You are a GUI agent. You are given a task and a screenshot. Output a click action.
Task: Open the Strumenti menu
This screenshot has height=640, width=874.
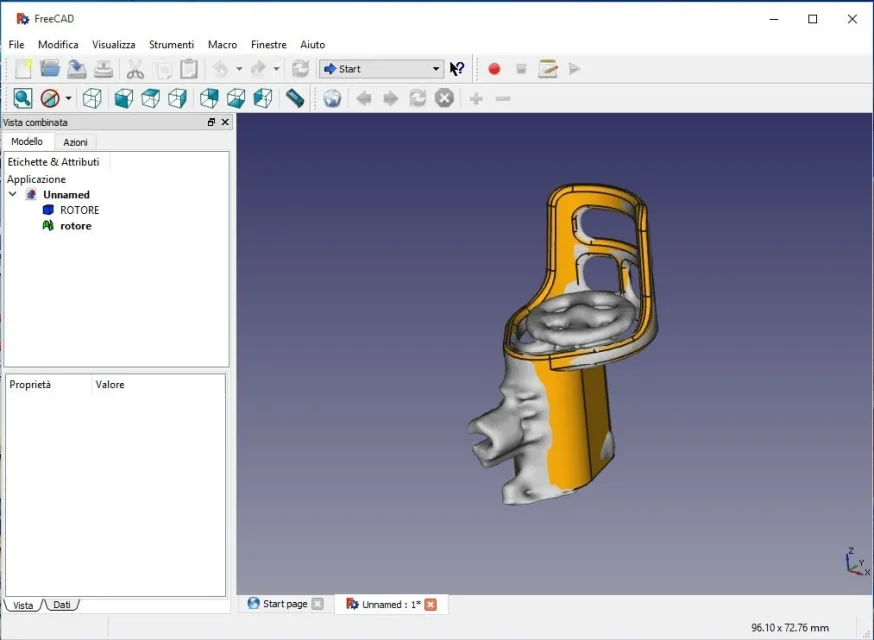pos(171,44)
